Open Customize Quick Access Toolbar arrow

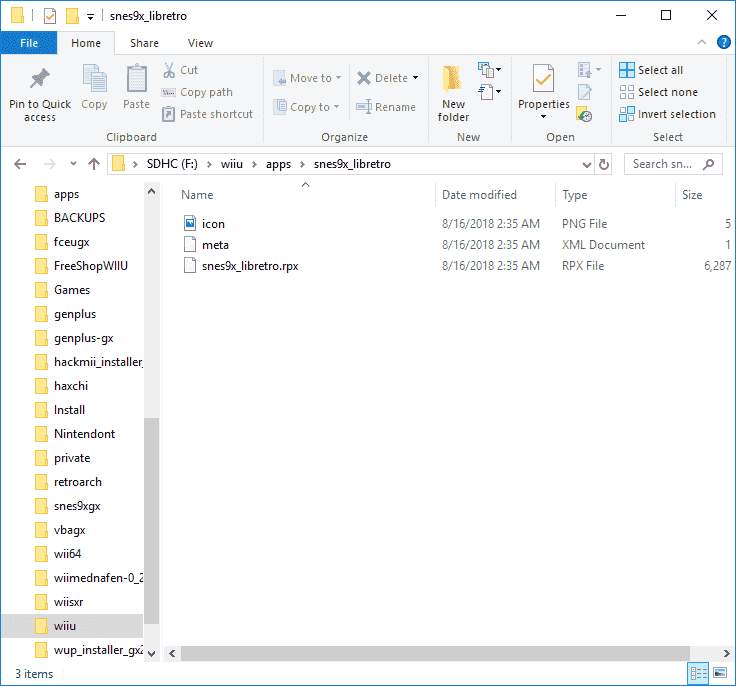[x=90, y=17]
